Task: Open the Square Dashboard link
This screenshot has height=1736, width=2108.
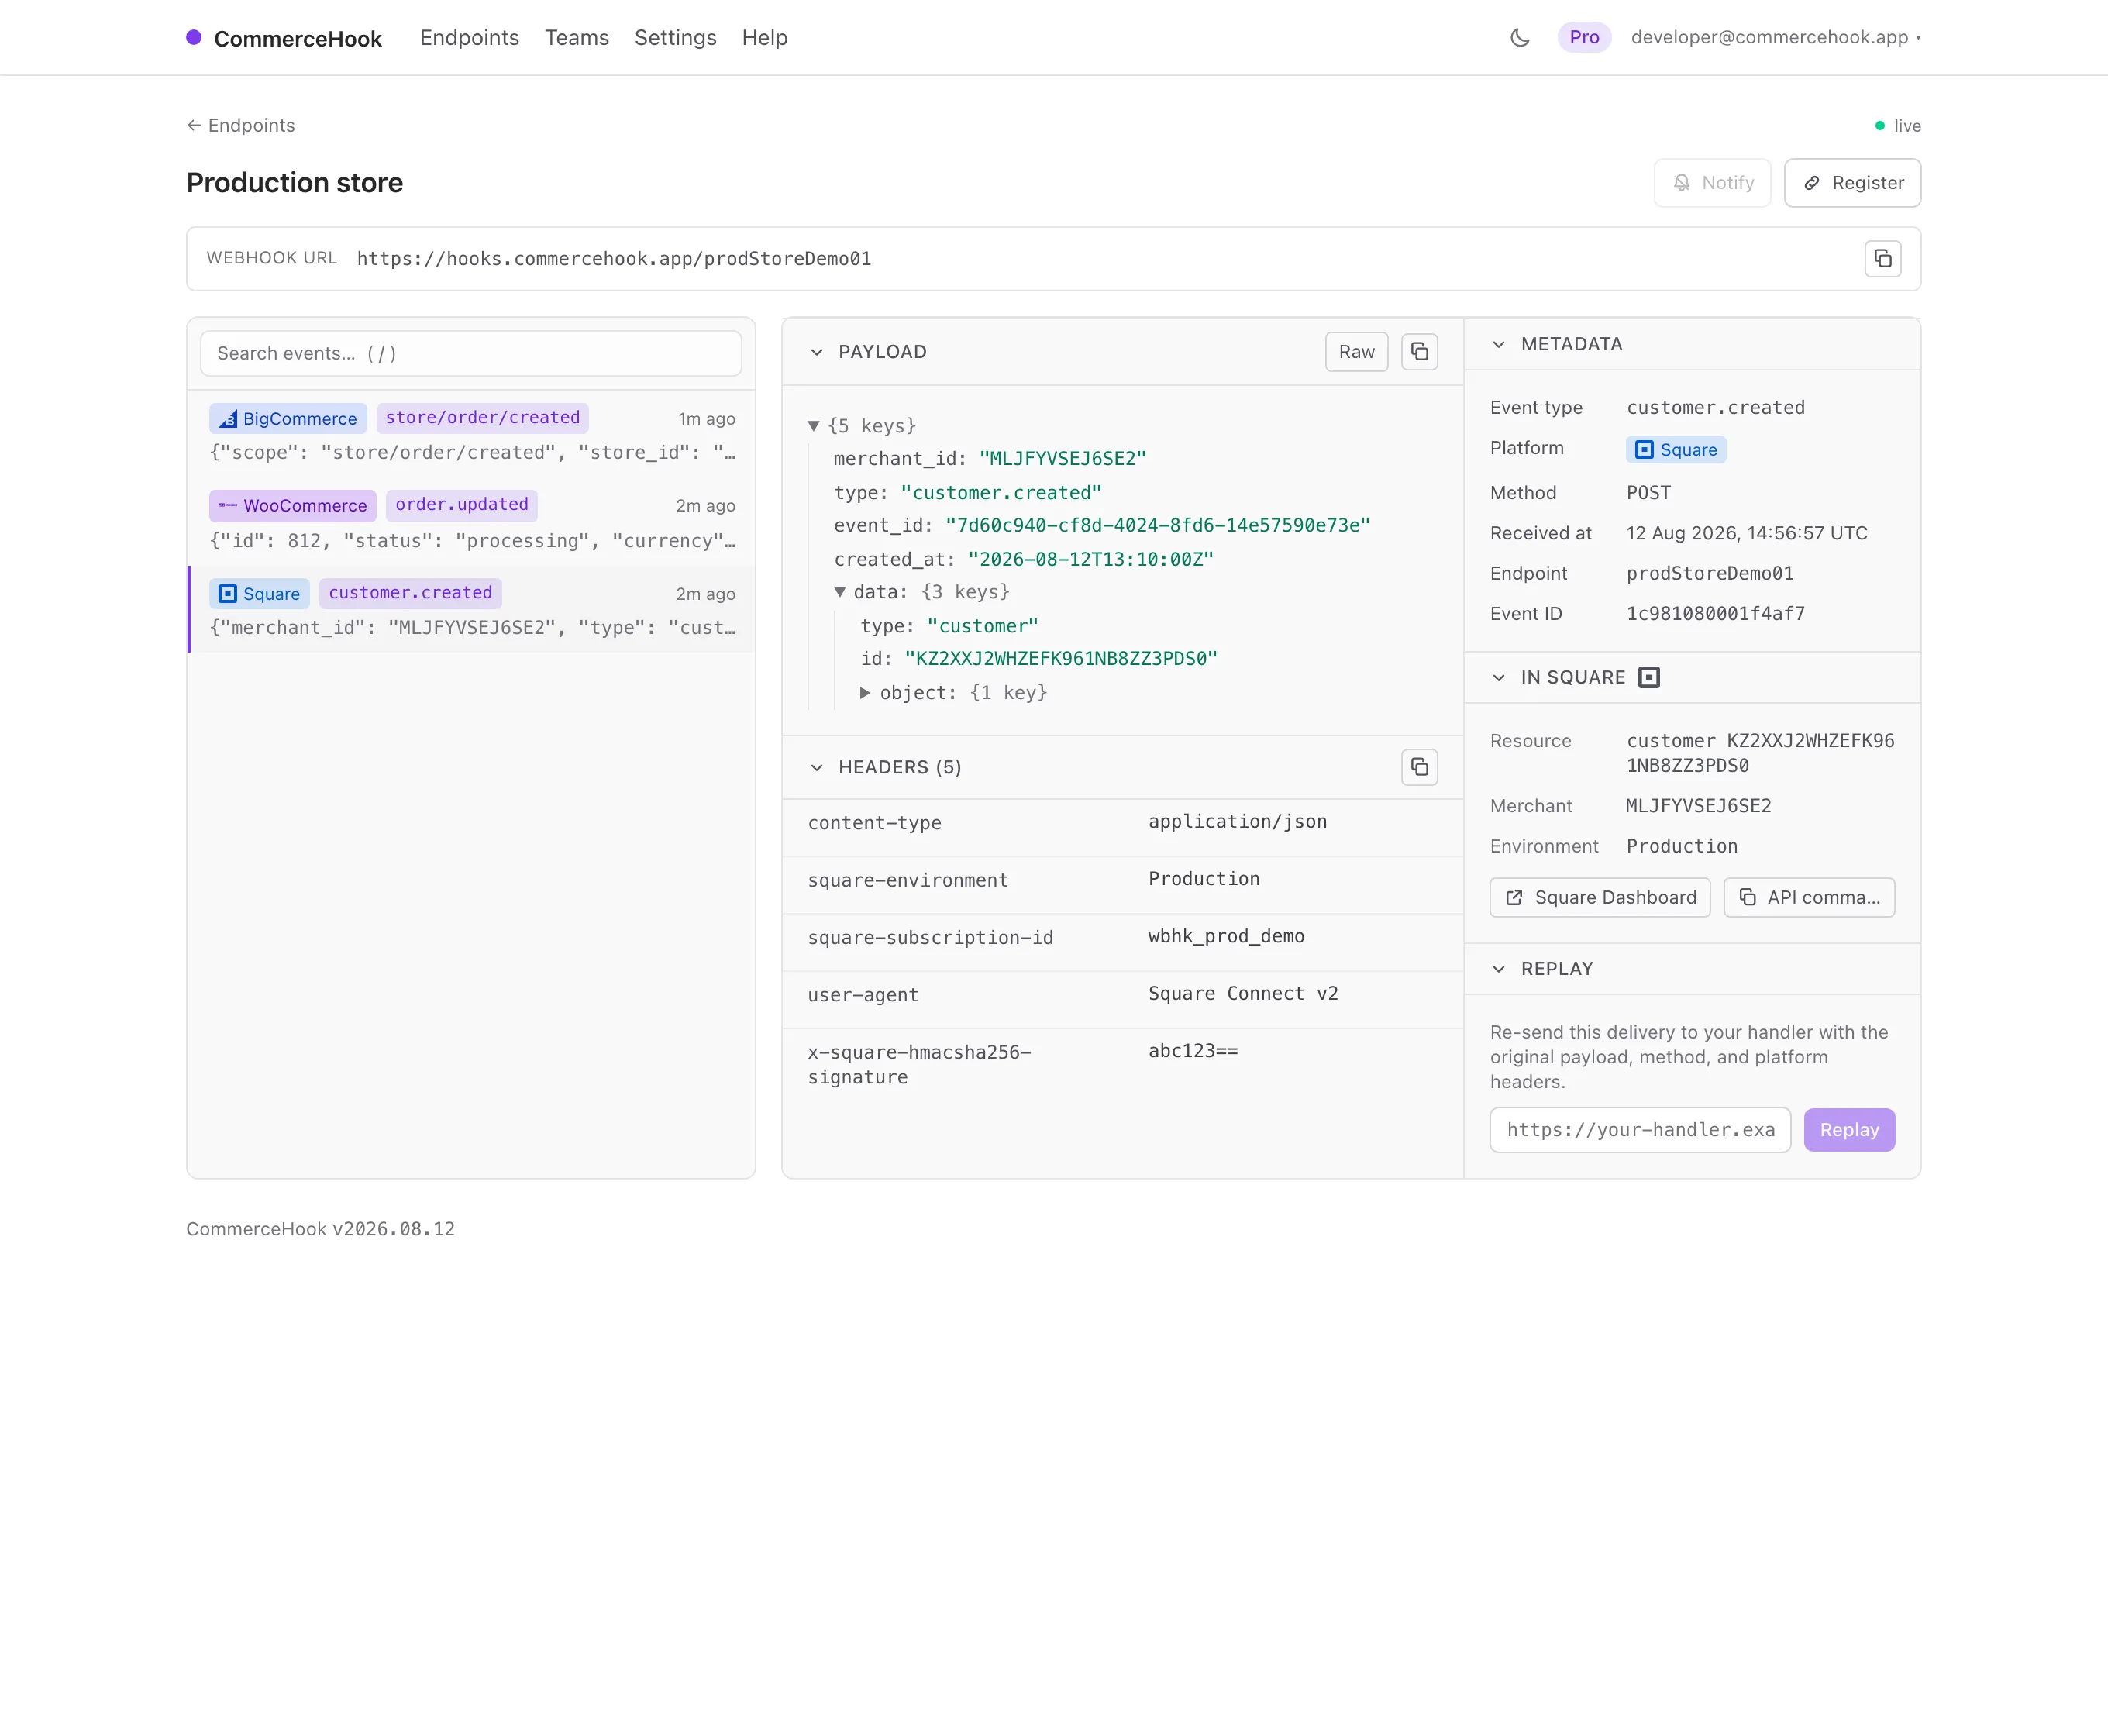Action: (1600, 897)
